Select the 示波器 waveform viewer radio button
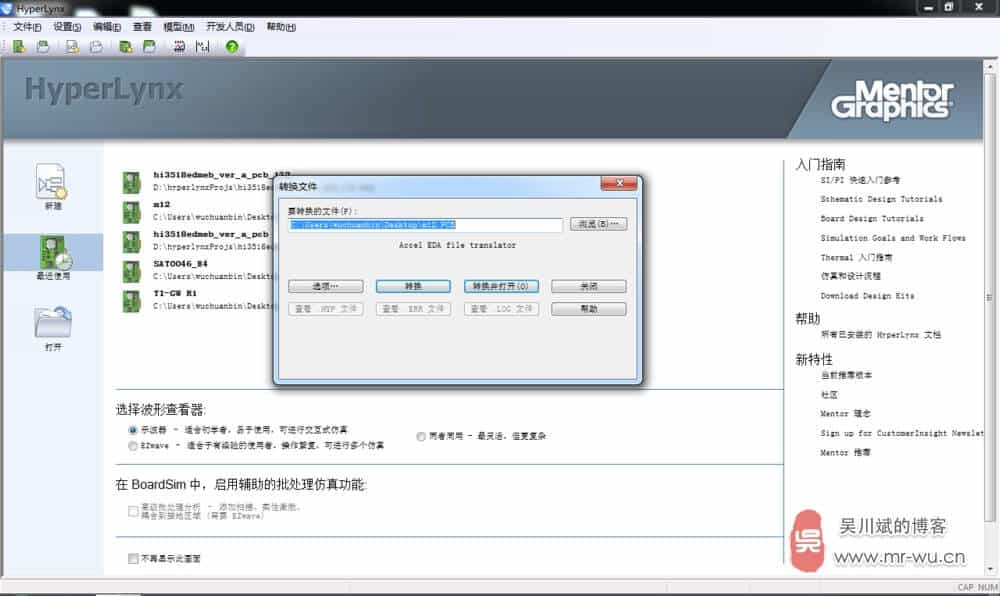 coord(133,430)
